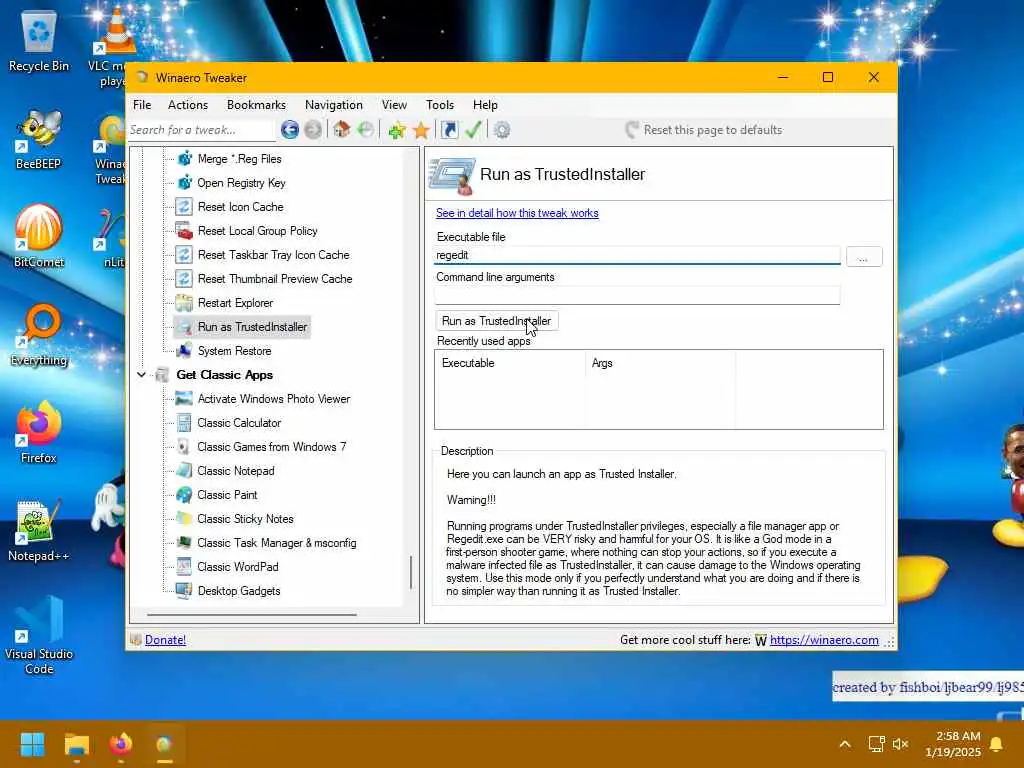
Task: Select Reset Icon Cache tweak
Action: (x=240, y=207)
